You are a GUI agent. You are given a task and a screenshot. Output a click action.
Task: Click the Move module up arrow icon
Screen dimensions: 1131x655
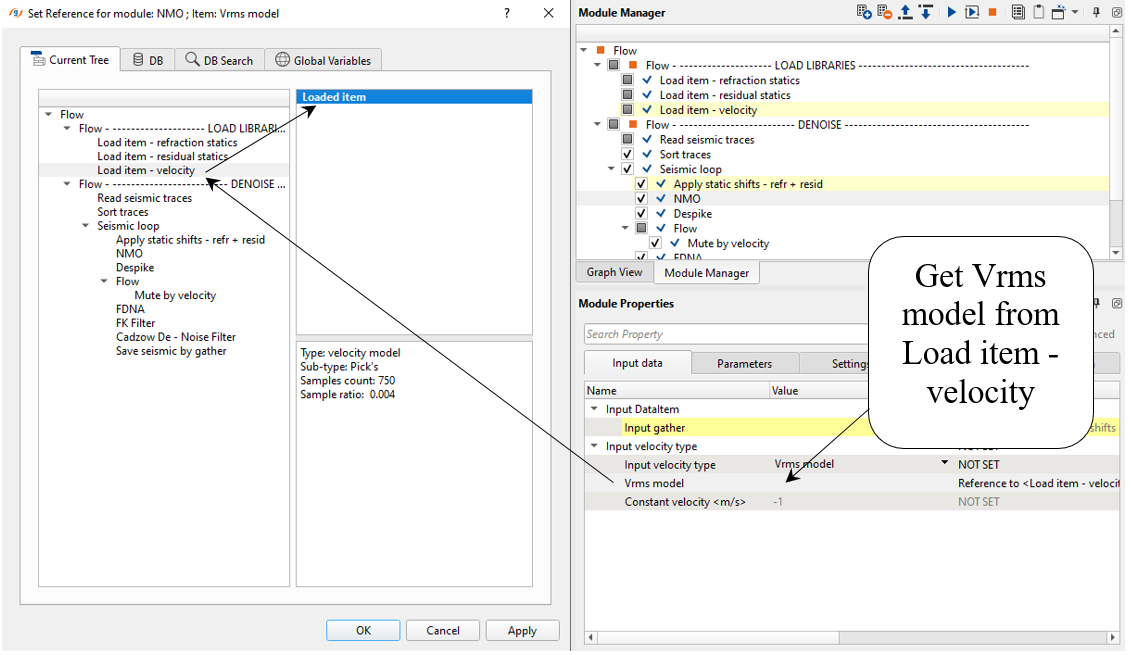(905, 12)
